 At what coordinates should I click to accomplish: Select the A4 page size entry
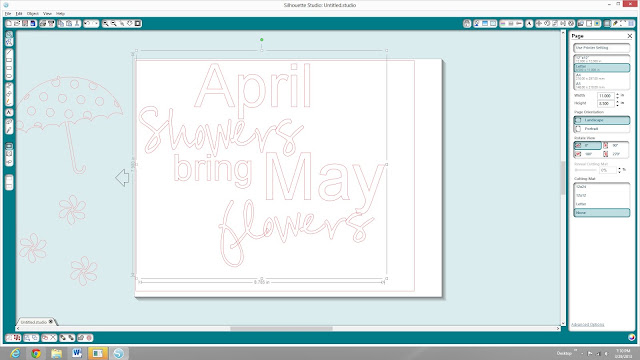tap(602, 76)
